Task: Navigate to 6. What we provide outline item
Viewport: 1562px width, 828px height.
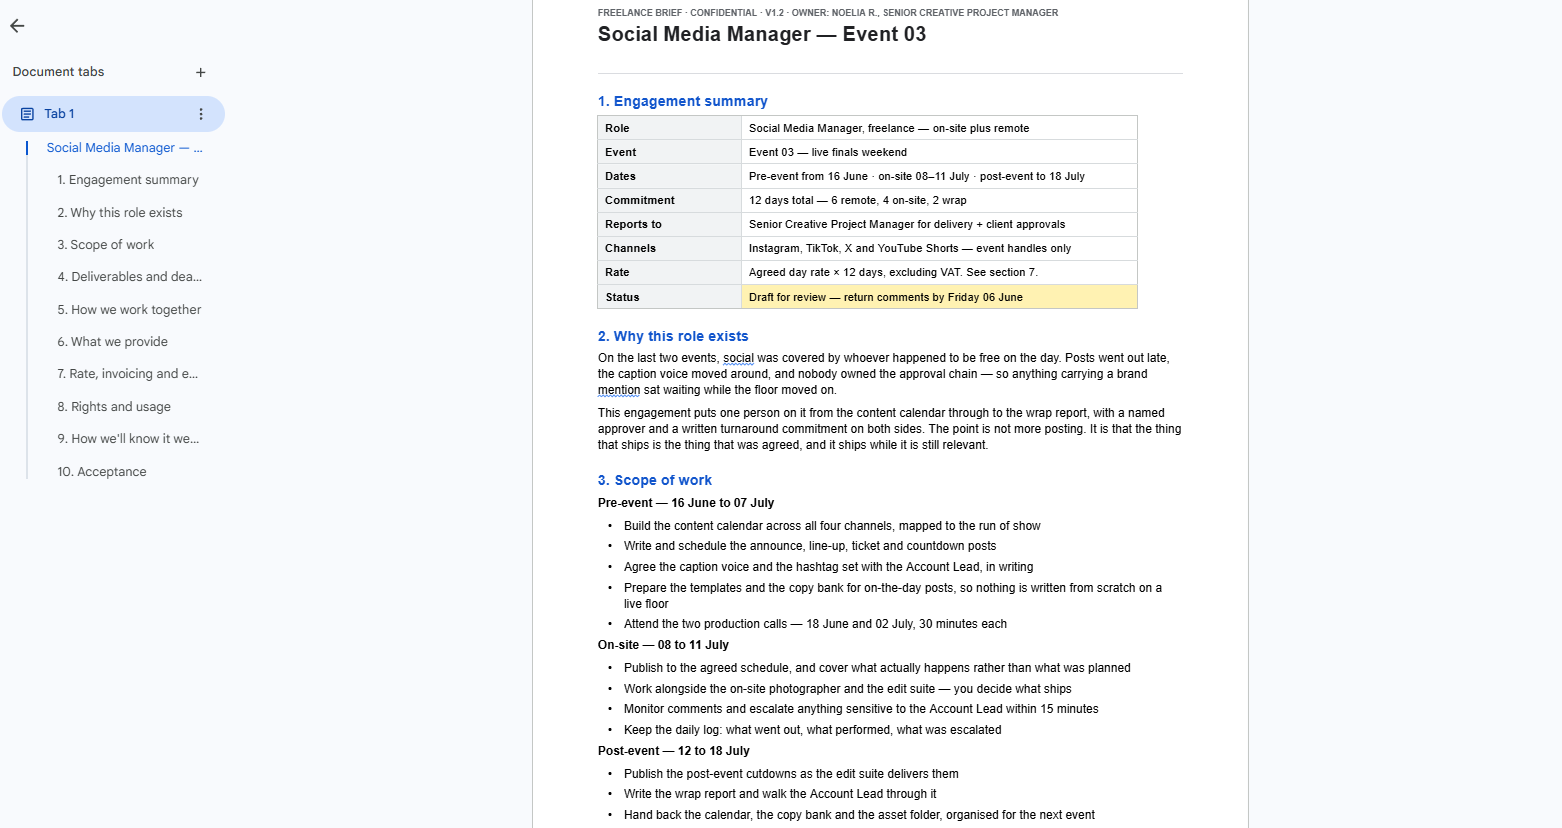Action: click(x=113, y=342)
